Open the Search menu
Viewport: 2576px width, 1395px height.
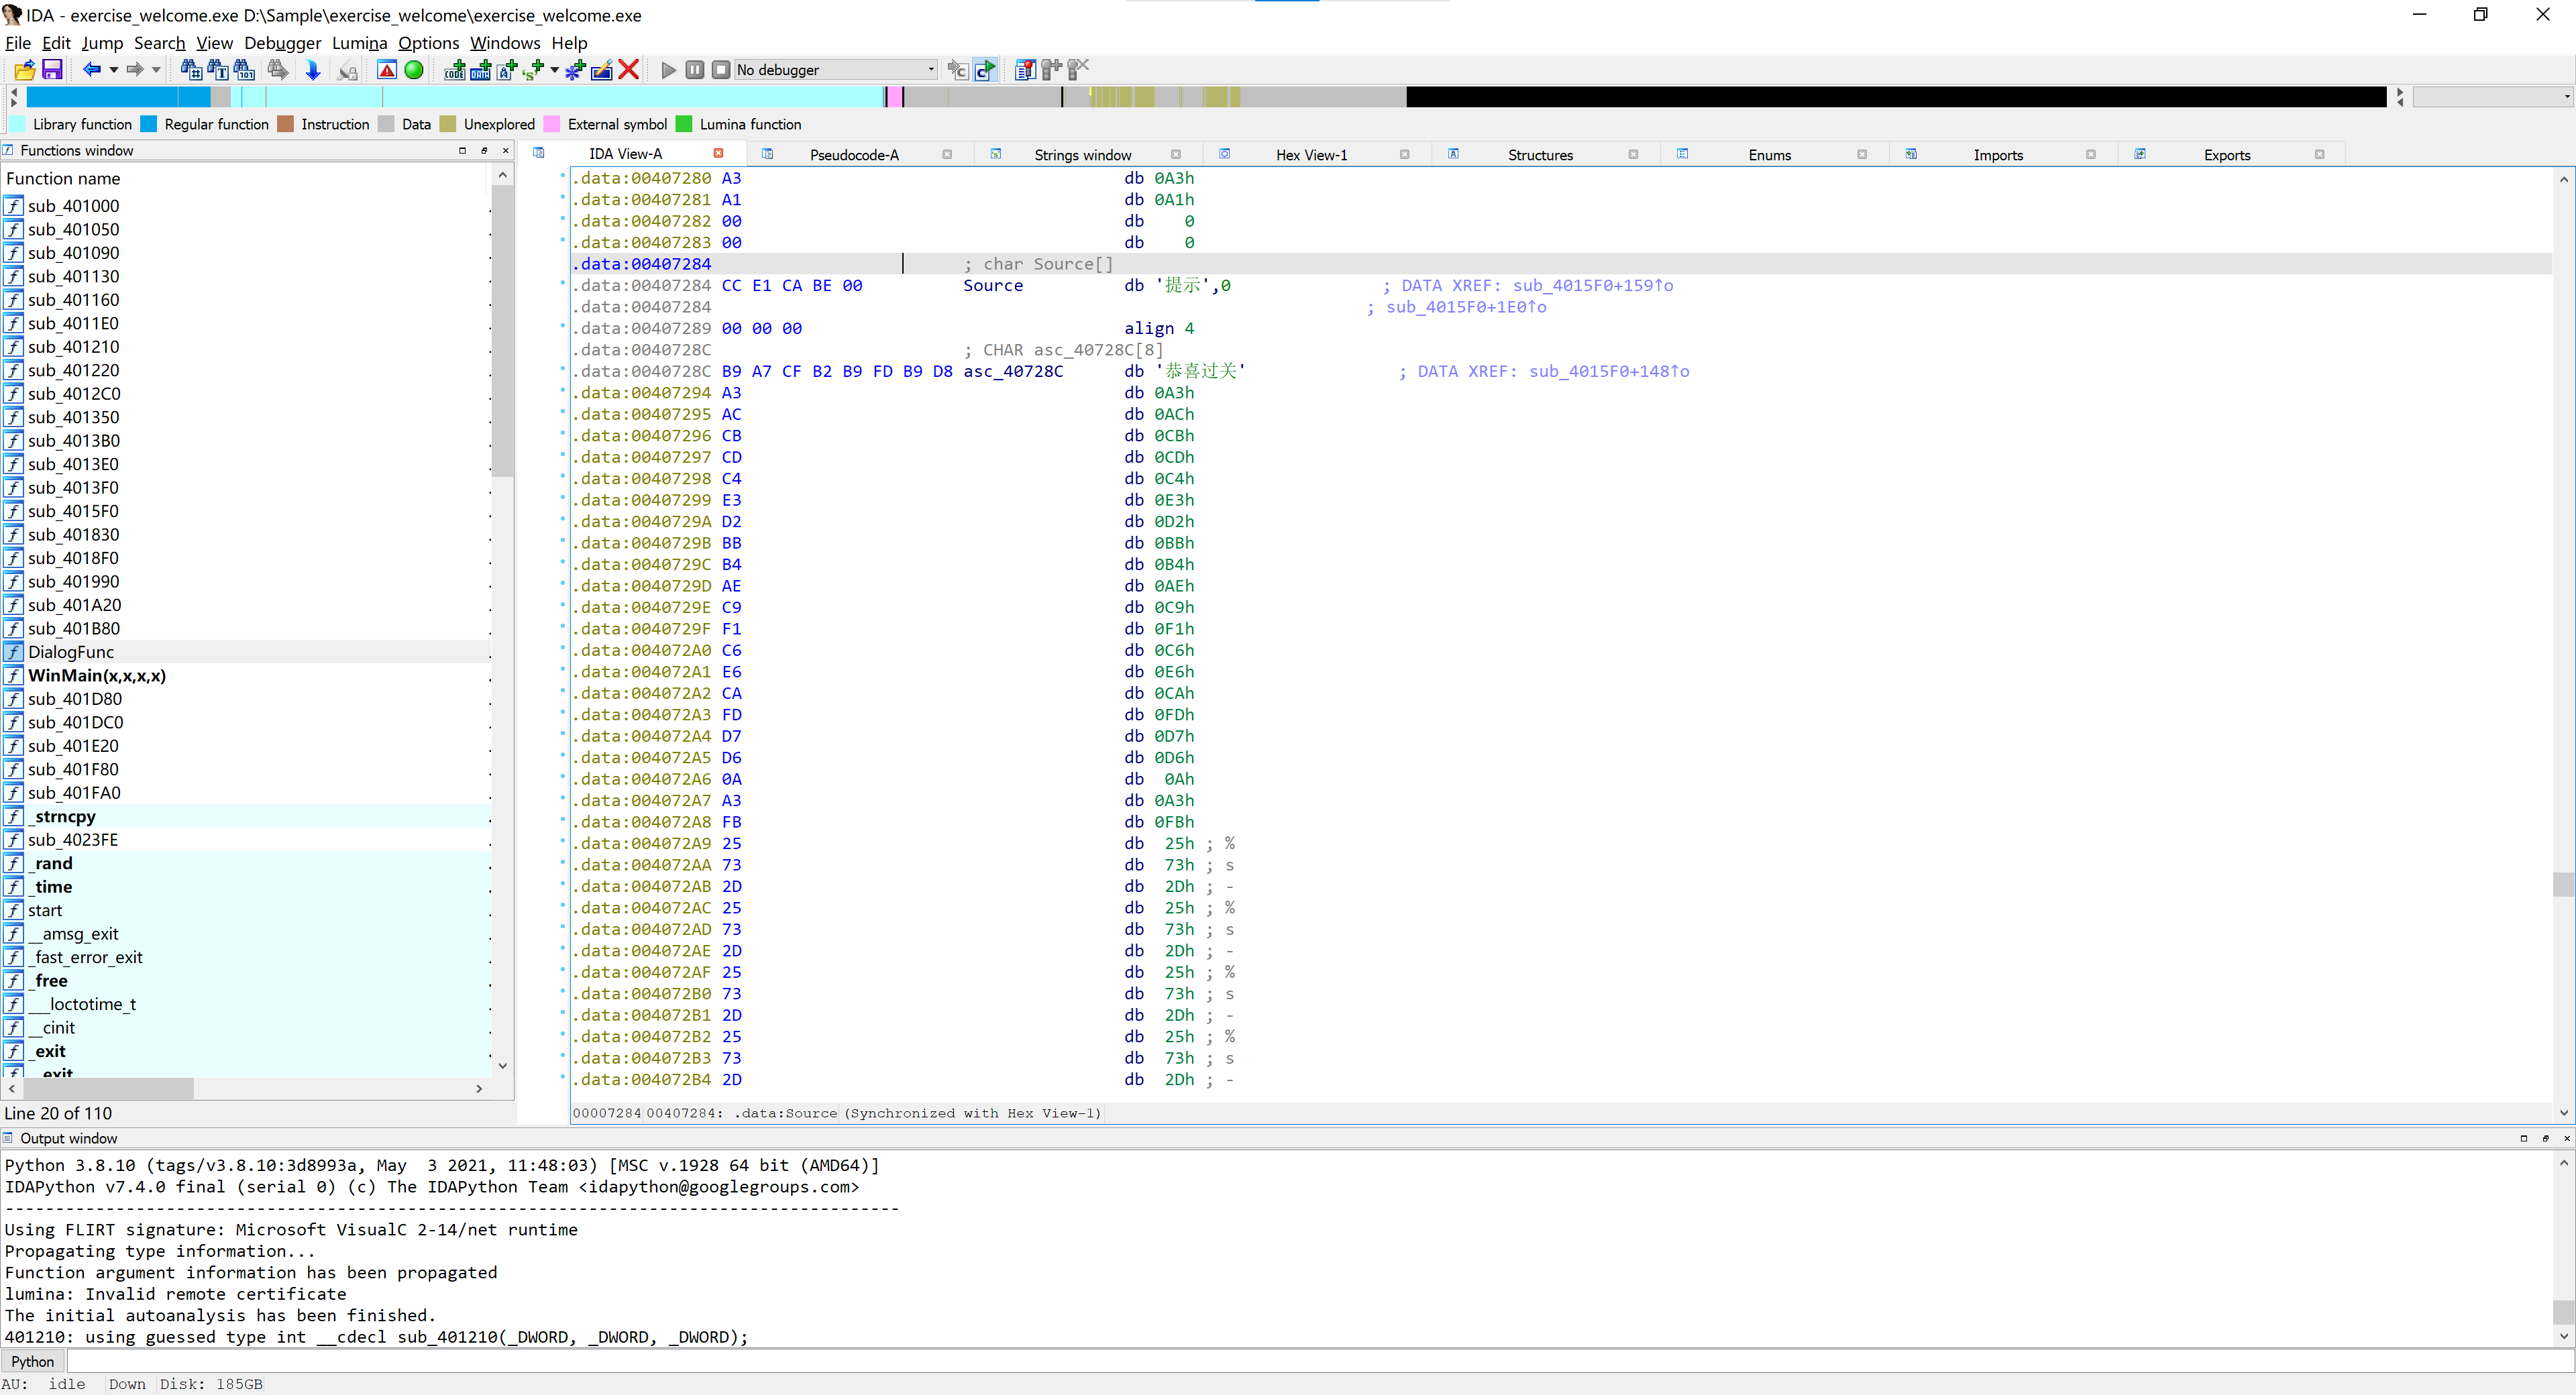pos(160,43)
